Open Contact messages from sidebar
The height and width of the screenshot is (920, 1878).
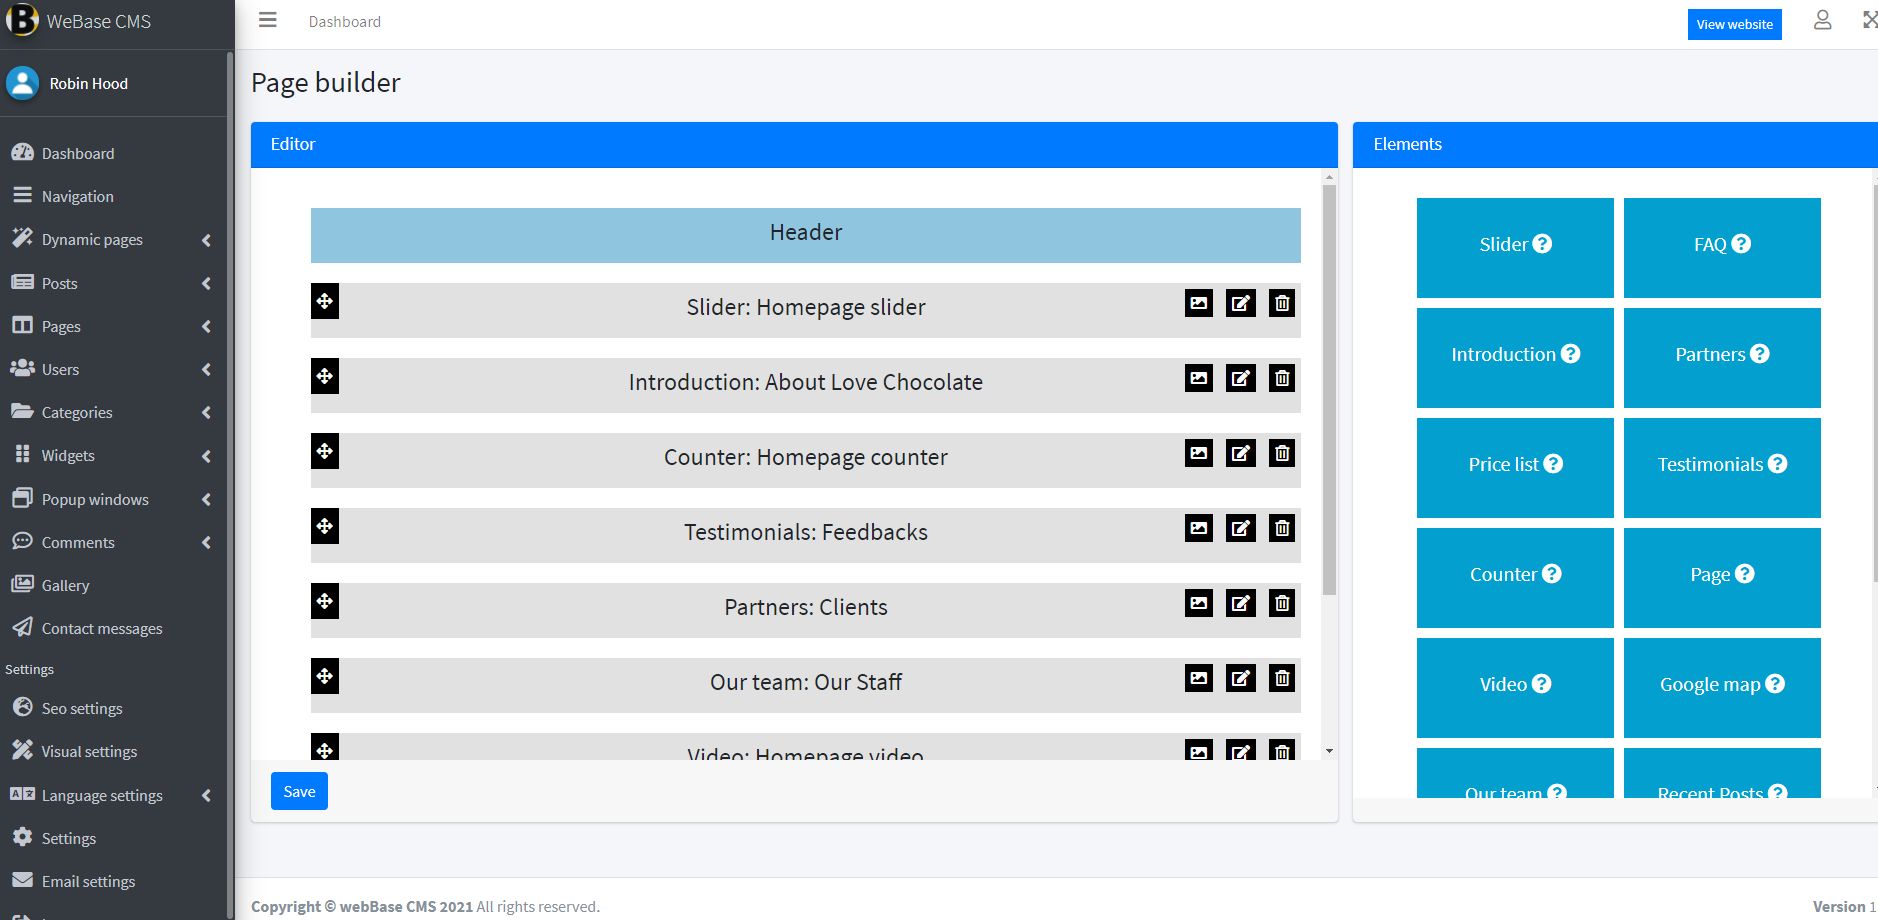click(101, 629)
